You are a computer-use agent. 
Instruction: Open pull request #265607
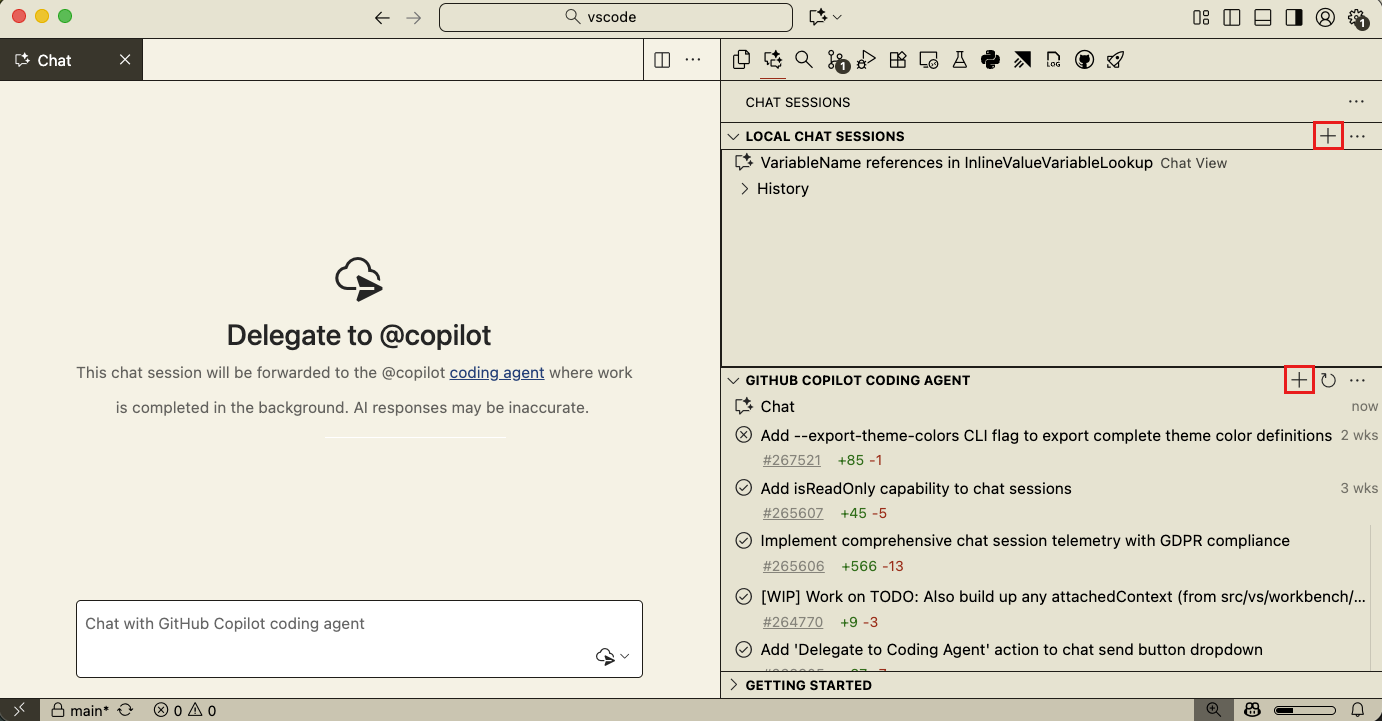(x=793, y=513)
